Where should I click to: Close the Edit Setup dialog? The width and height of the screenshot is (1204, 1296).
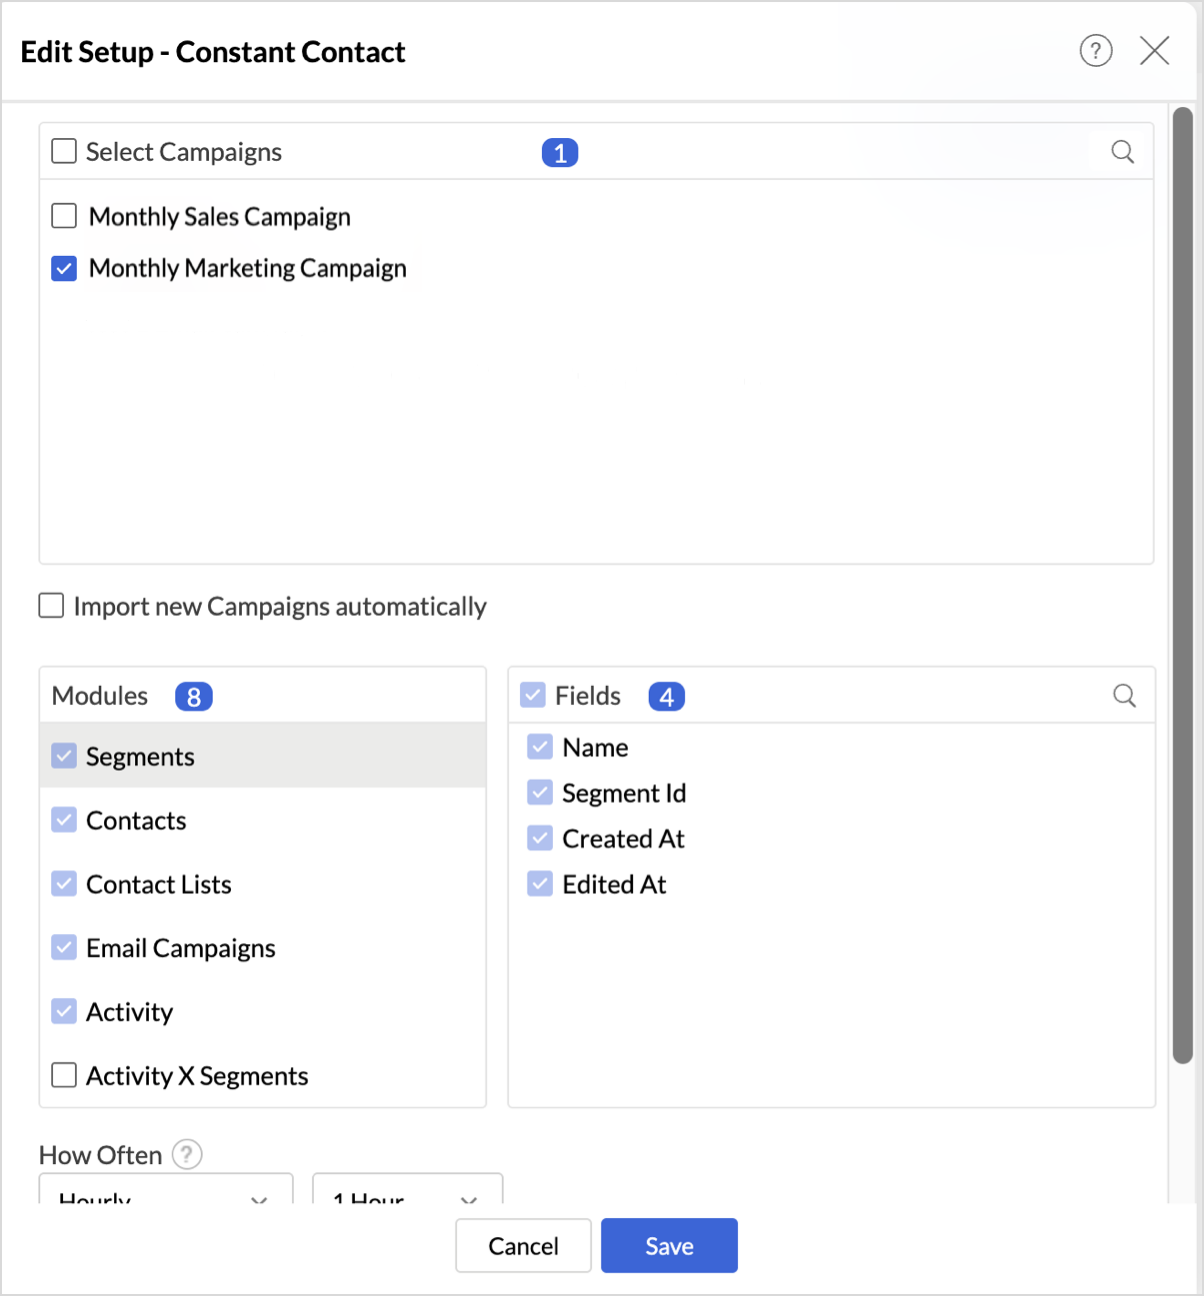click(1155, 50)
